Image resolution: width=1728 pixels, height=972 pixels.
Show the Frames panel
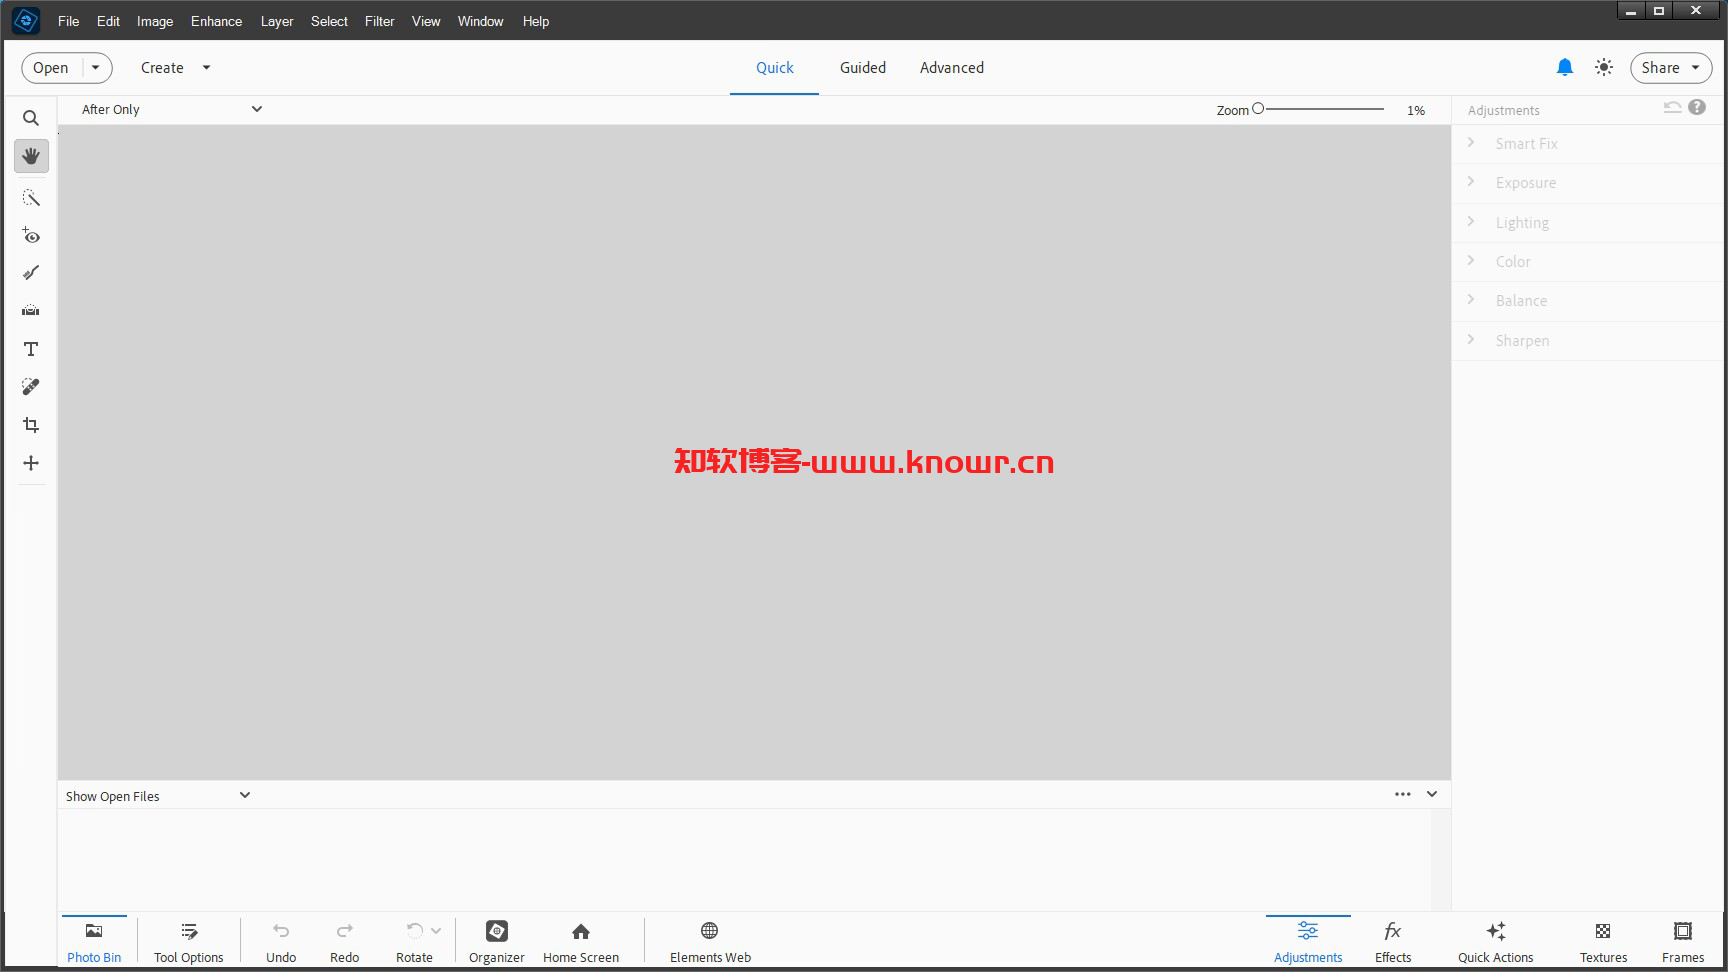[1683, 942]
